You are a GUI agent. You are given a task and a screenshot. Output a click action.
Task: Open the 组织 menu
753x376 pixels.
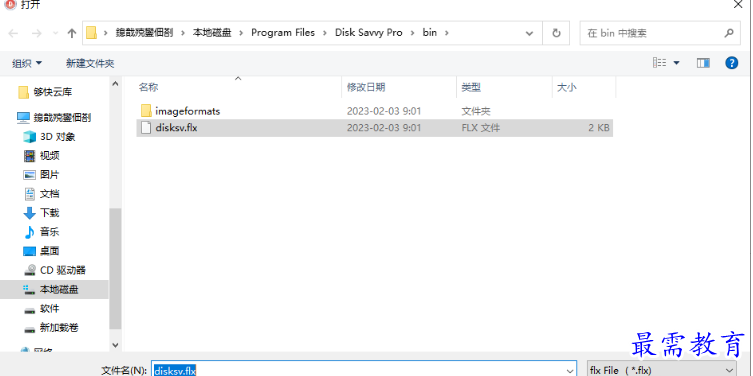[27, 63]
